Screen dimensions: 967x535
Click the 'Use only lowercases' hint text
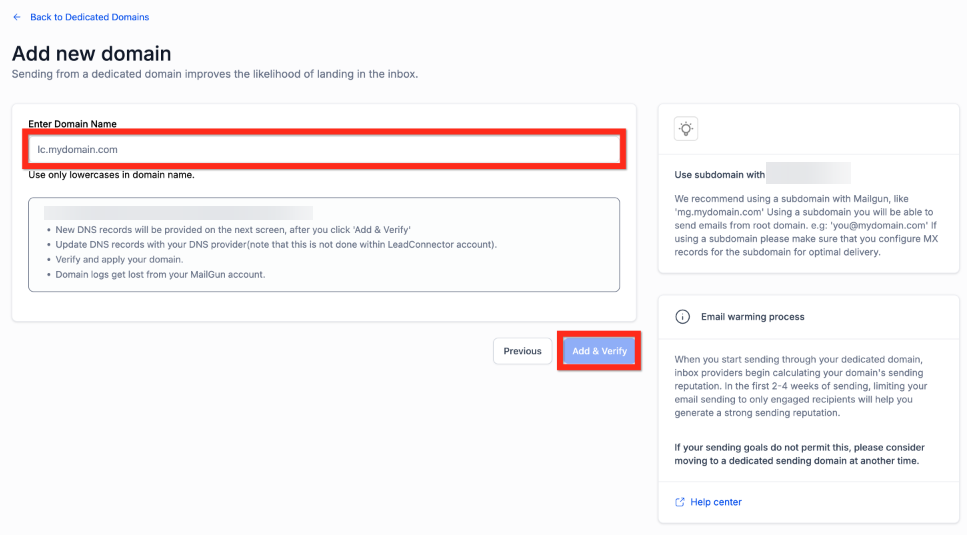pos(111,175)
